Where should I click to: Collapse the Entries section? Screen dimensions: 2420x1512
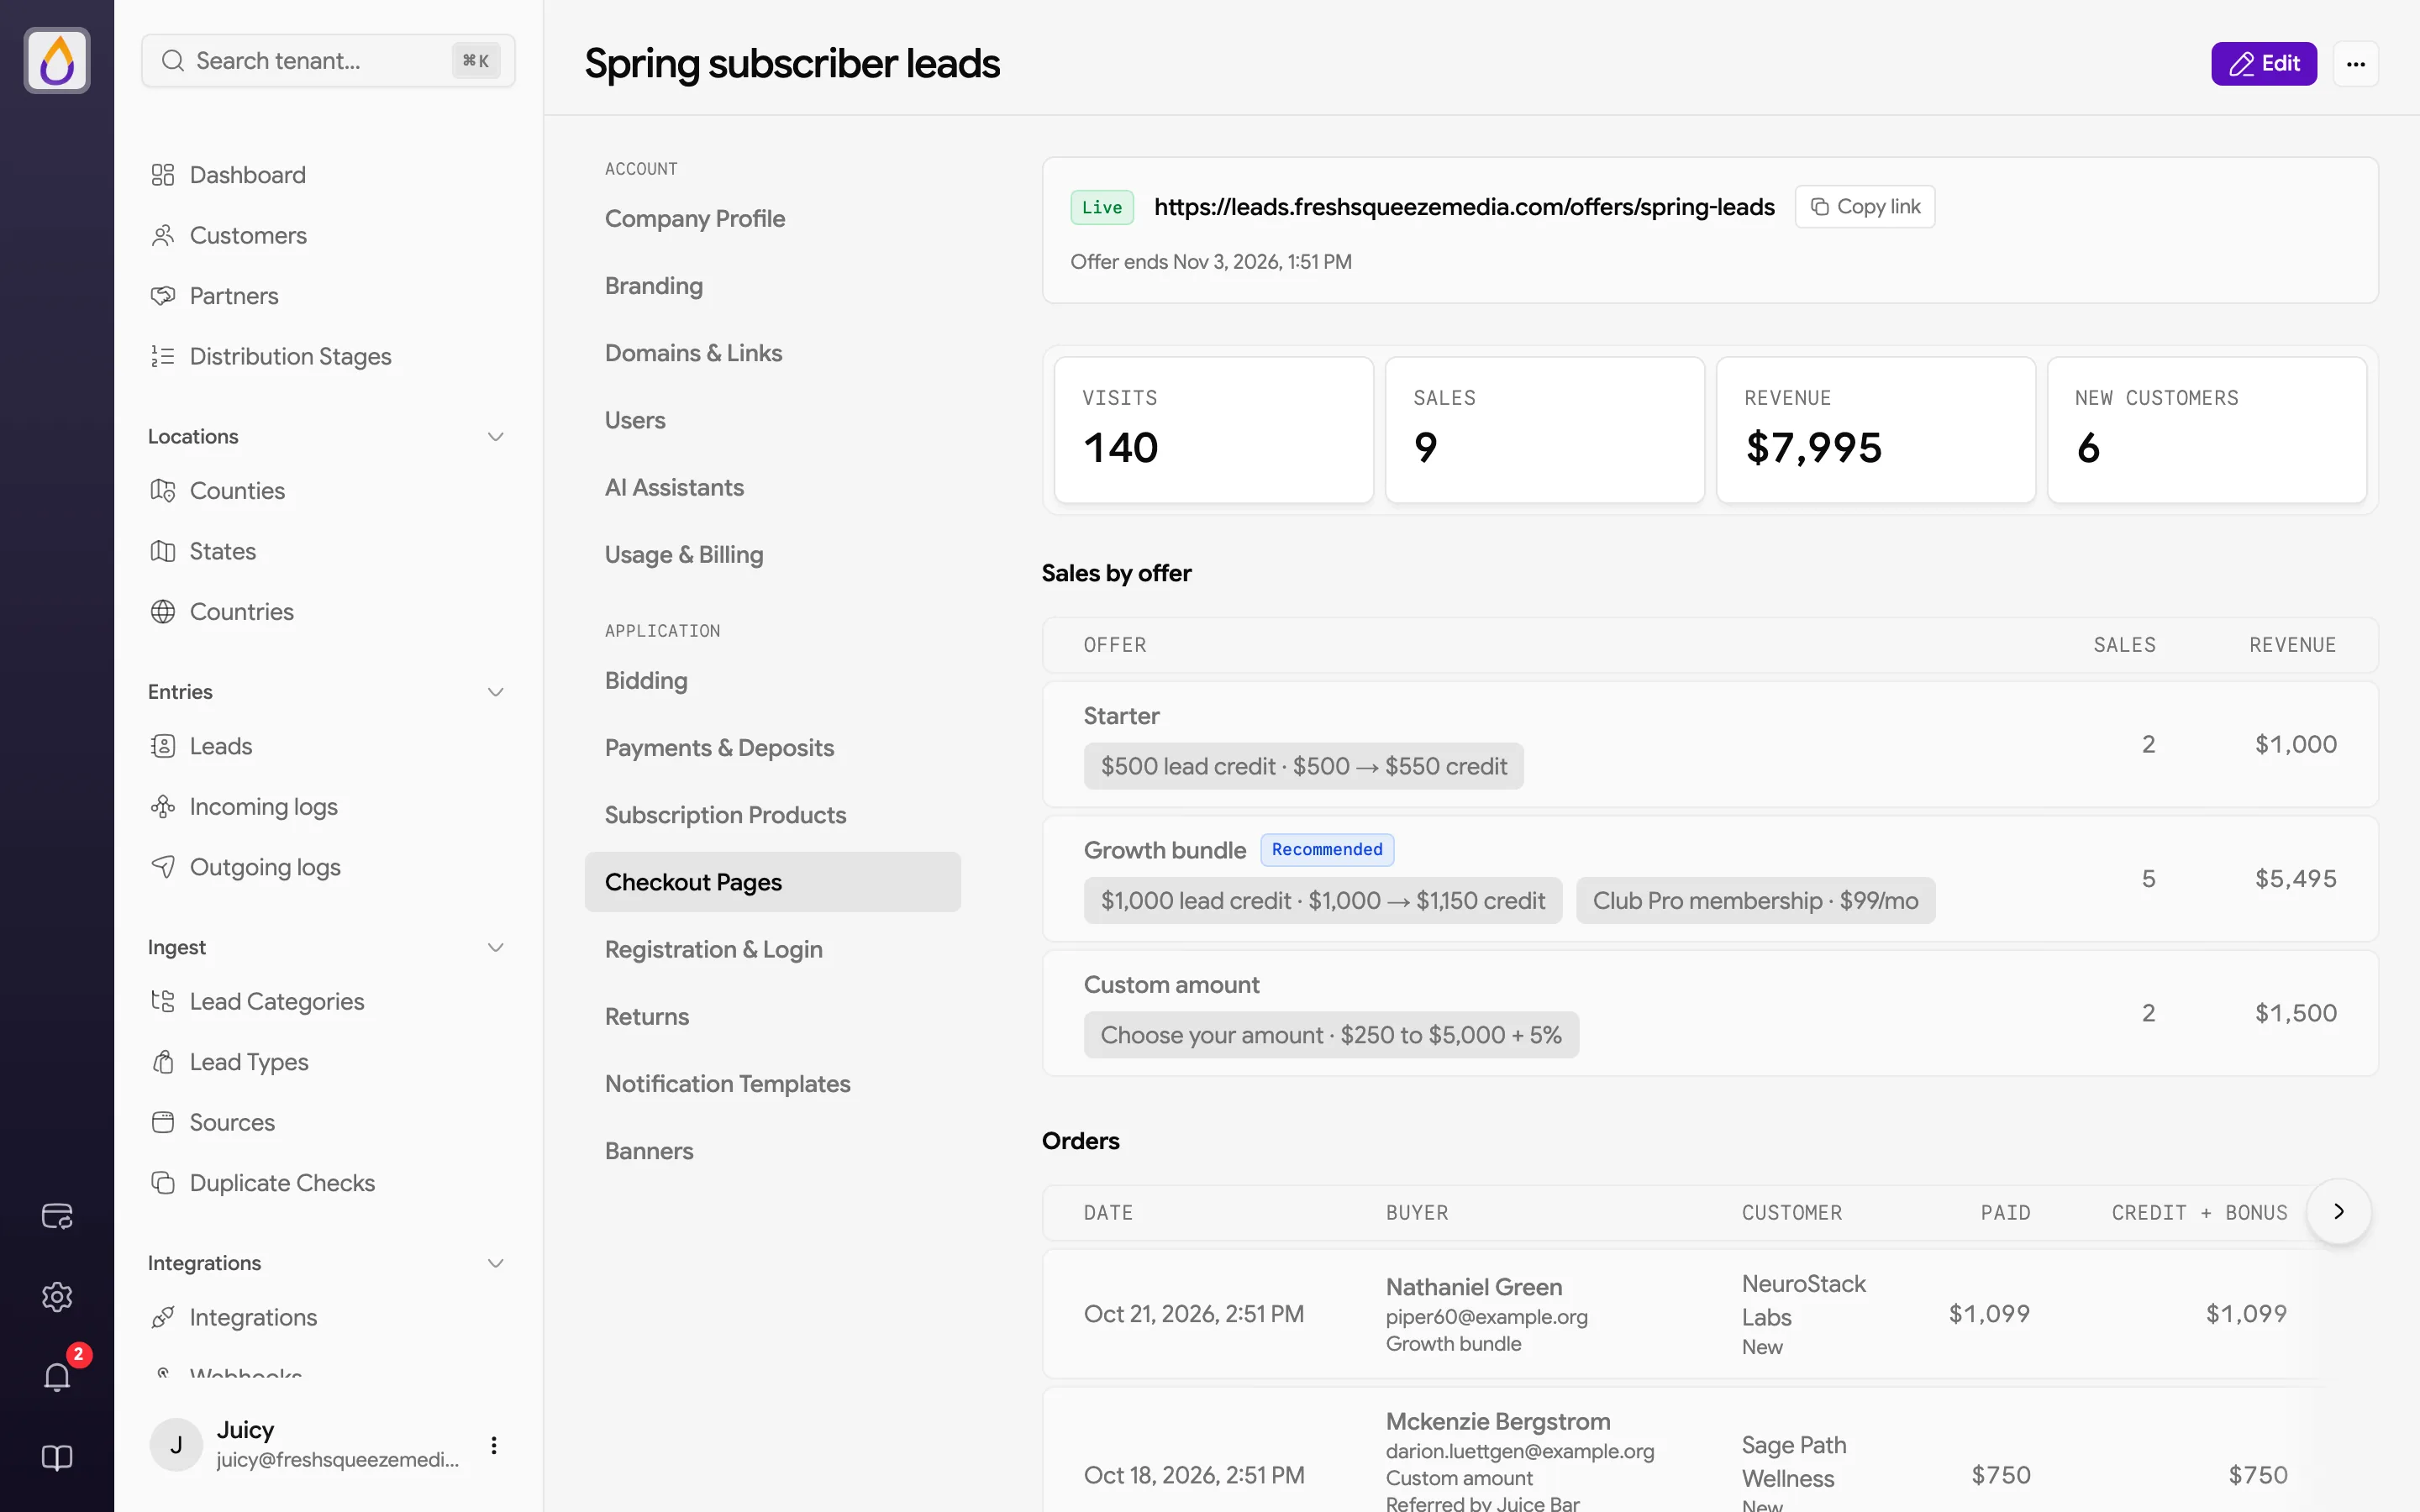click(495, 692)
